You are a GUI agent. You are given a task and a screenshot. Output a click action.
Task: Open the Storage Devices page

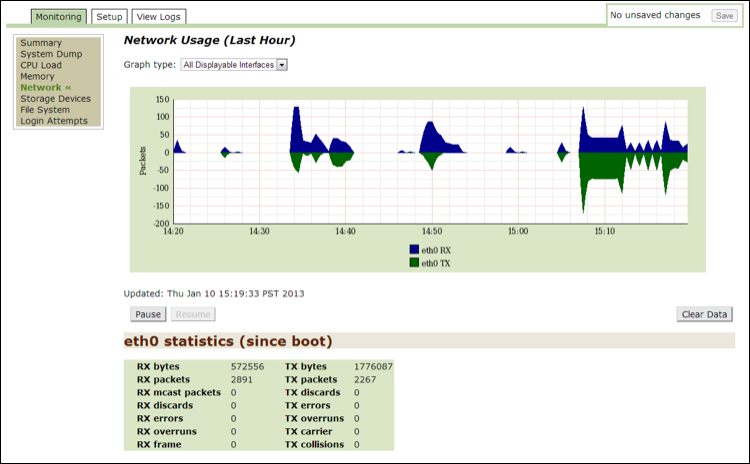point(55,99)
